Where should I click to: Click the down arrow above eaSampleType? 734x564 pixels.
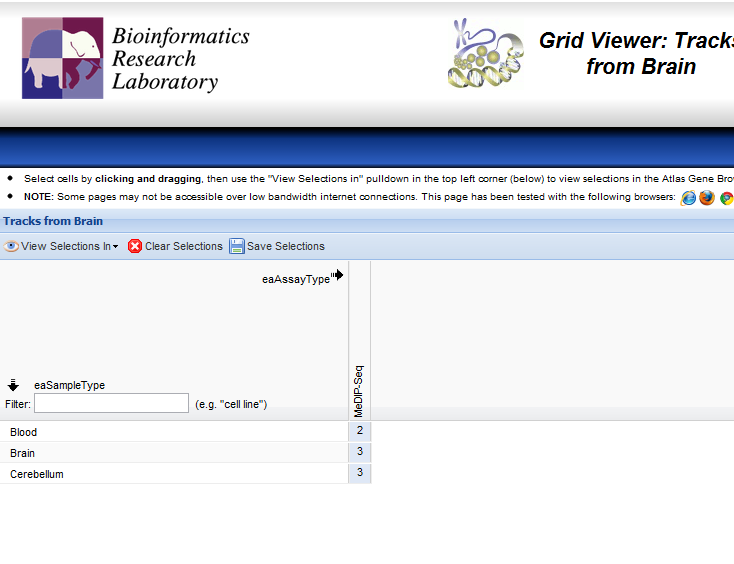pyautogui.click(x=14, y=385)
